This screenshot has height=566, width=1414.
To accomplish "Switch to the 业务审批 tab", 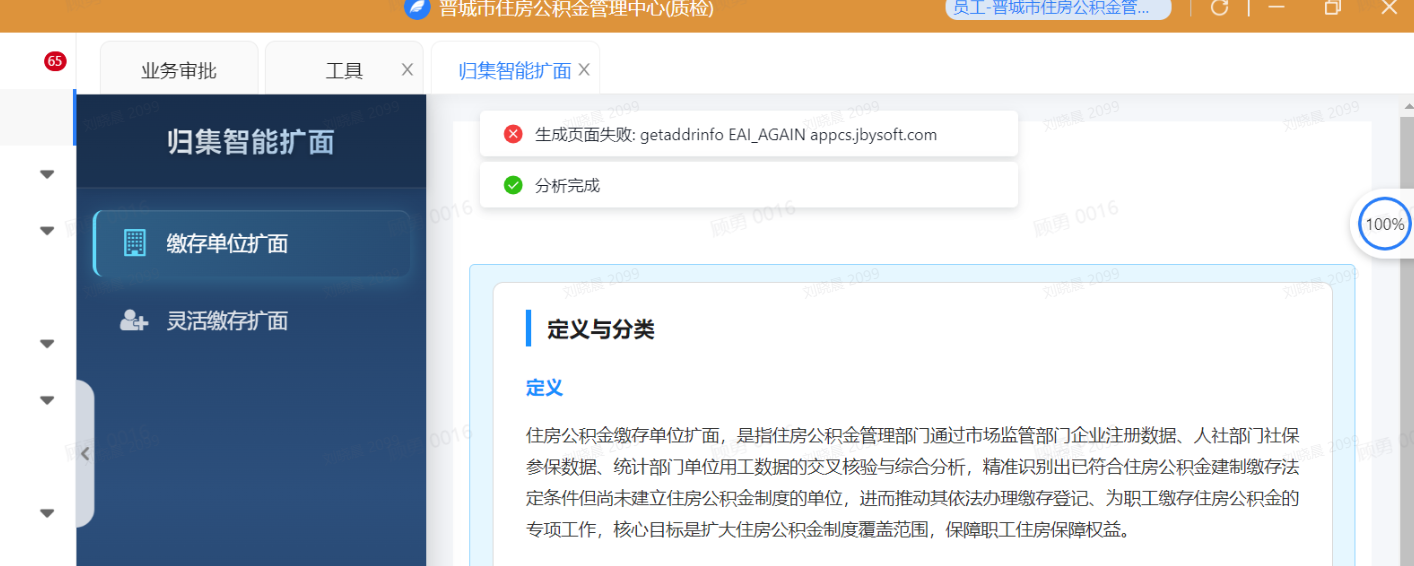I will point(179,70).
